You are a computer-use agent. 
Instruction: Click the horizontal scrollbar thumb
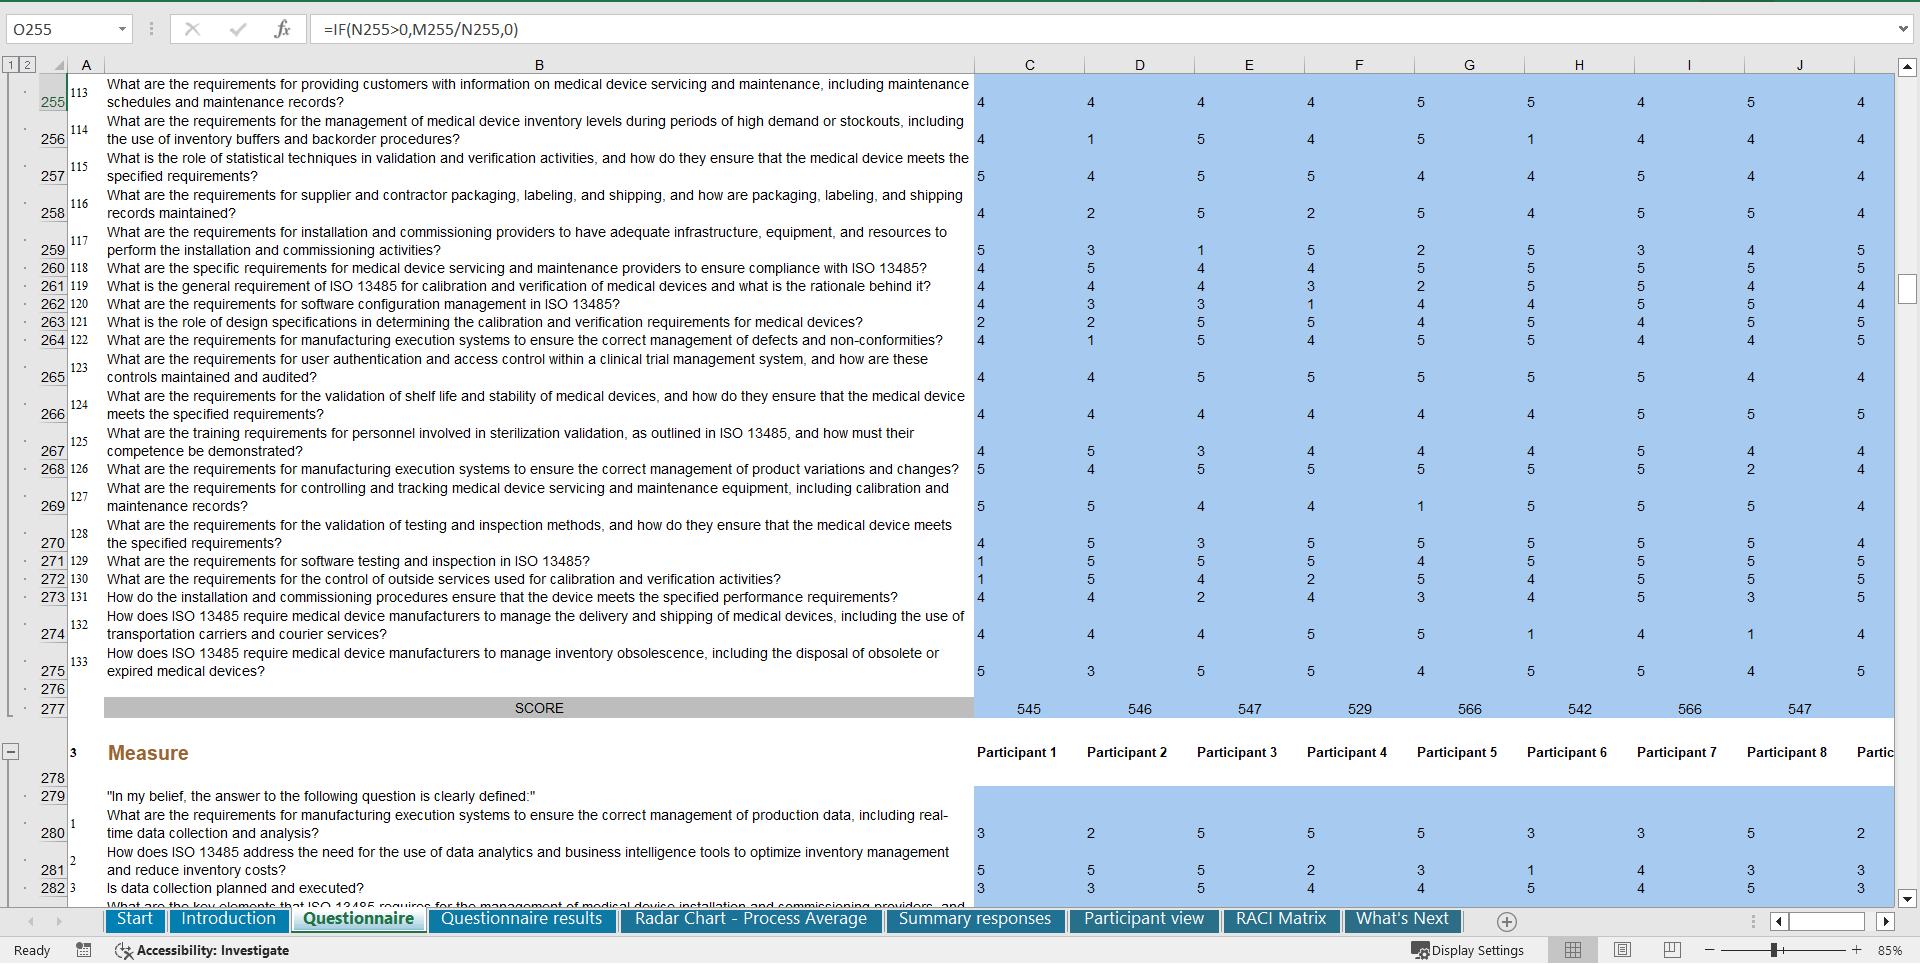(1826, 921)
